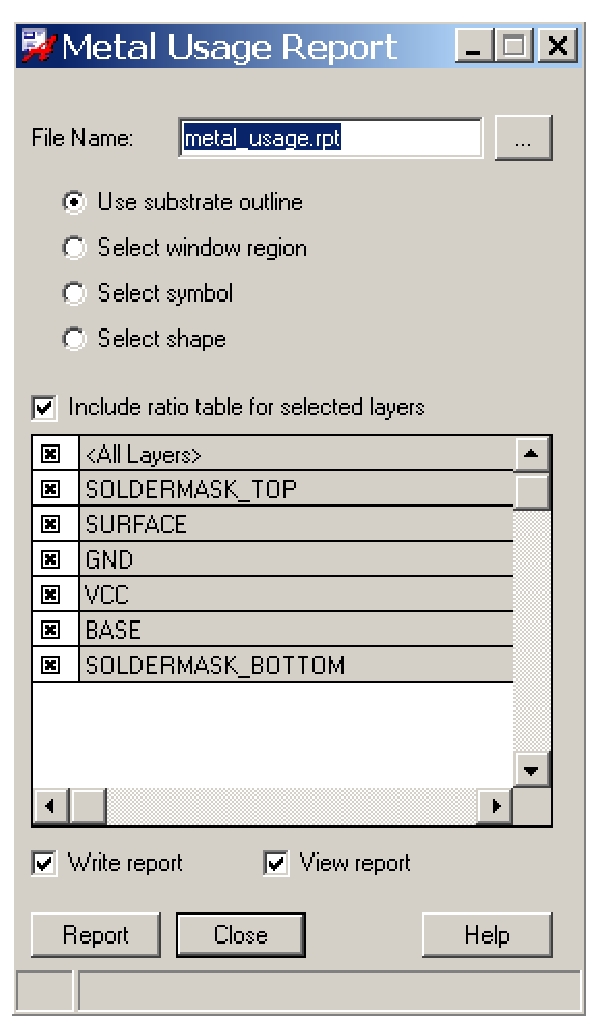Viewport: 602px width, 1031px height.
Task: Toggle the GND layer checkbox
Action: coord(50,559)
